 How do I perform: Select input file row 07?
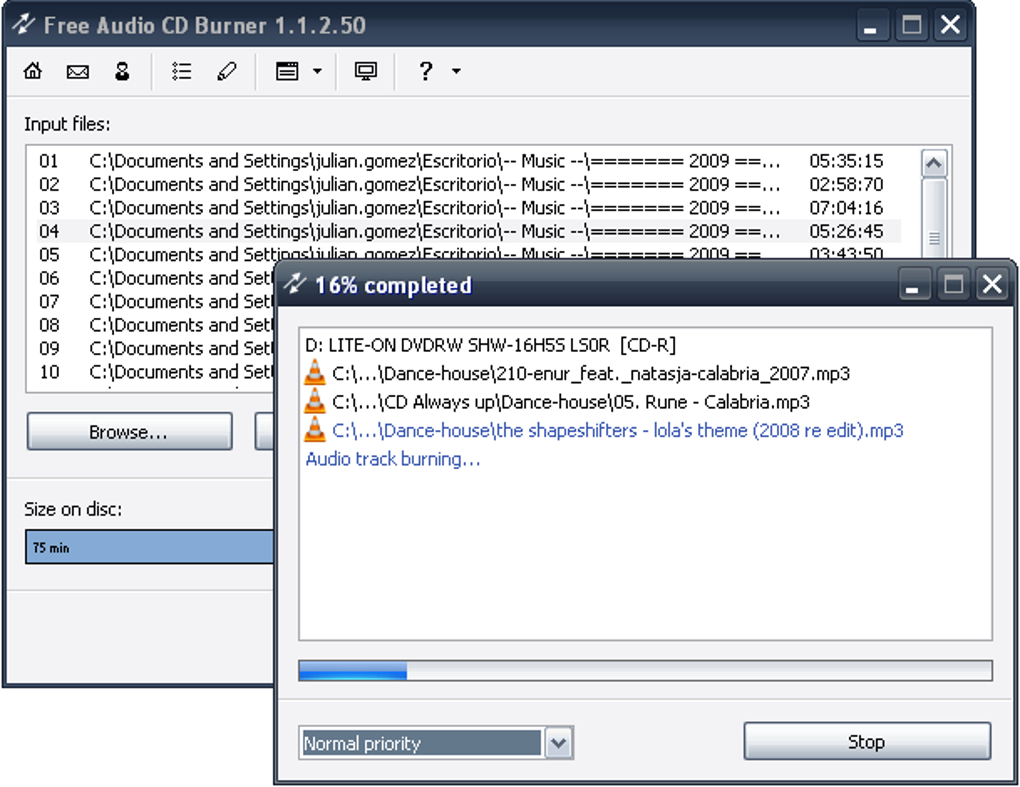[x=155, y=301]
